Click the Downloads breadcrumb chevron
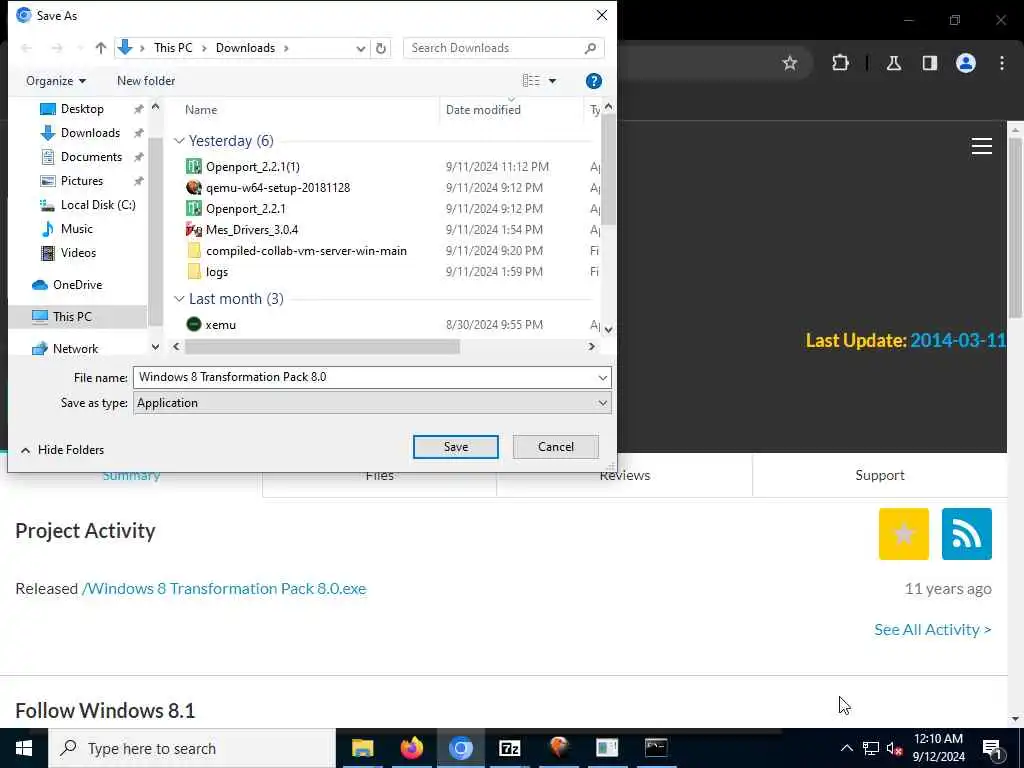1024x768 pixels. (x=286, y=48)
